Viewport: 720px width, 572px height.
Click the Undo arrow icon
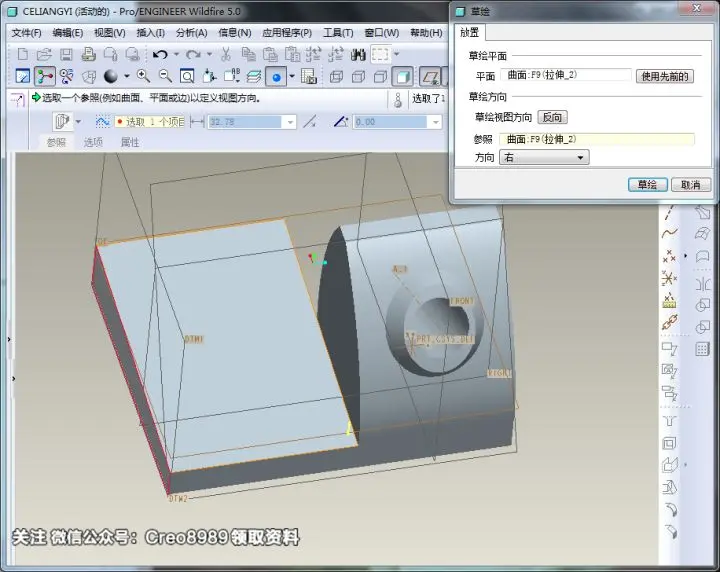[x=160, y=55]
